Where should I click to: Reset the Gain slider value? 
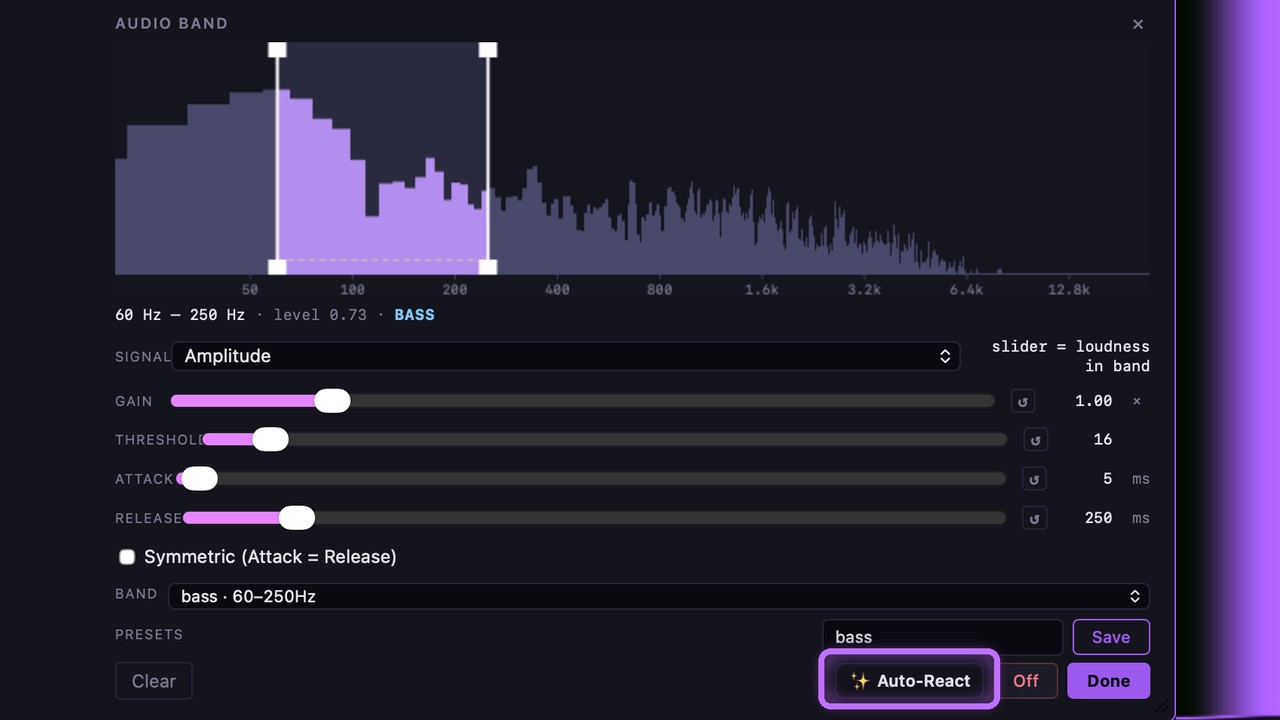coord(1022,401)
